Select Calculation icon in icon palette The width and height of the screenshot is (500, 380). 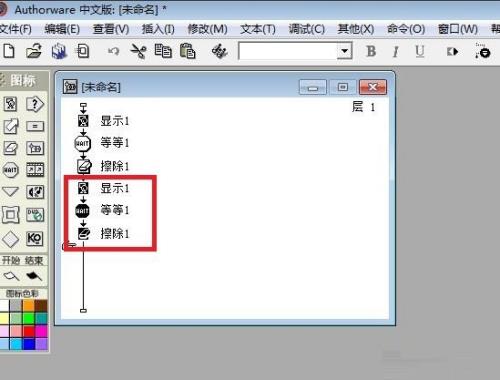coord(35,126)
